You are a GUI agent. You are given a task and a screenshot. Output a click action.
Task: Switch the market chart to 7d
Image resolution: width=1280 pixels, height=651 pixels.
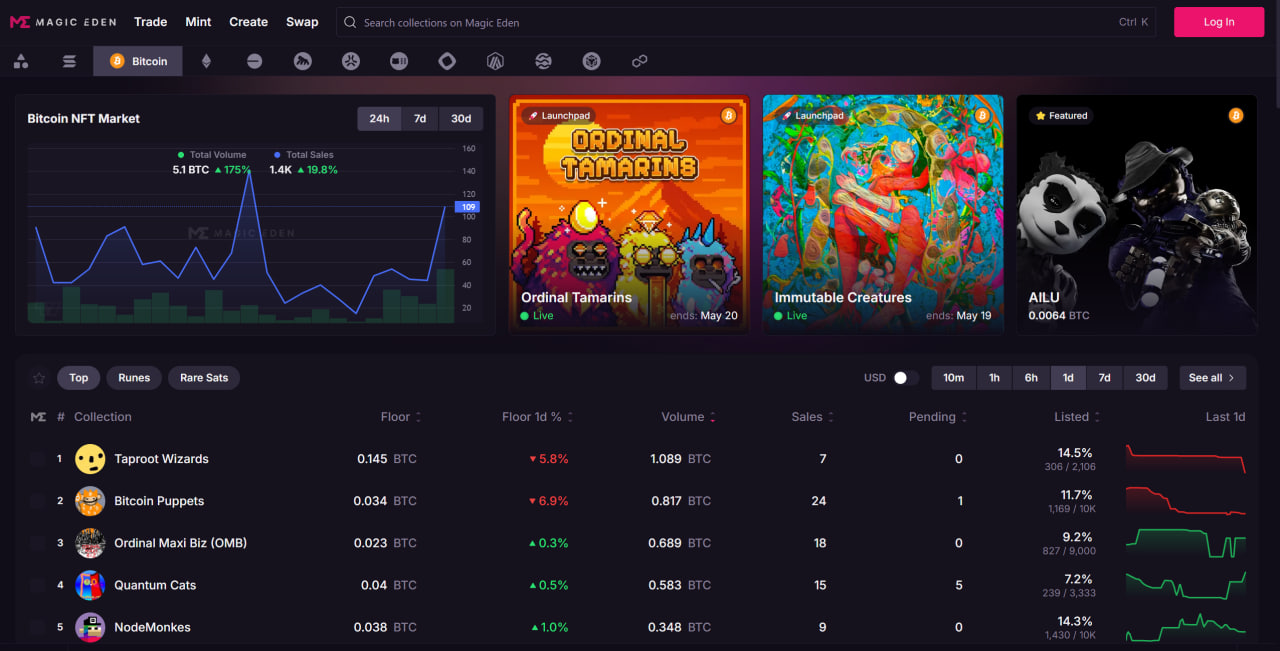tap(420, 118)
